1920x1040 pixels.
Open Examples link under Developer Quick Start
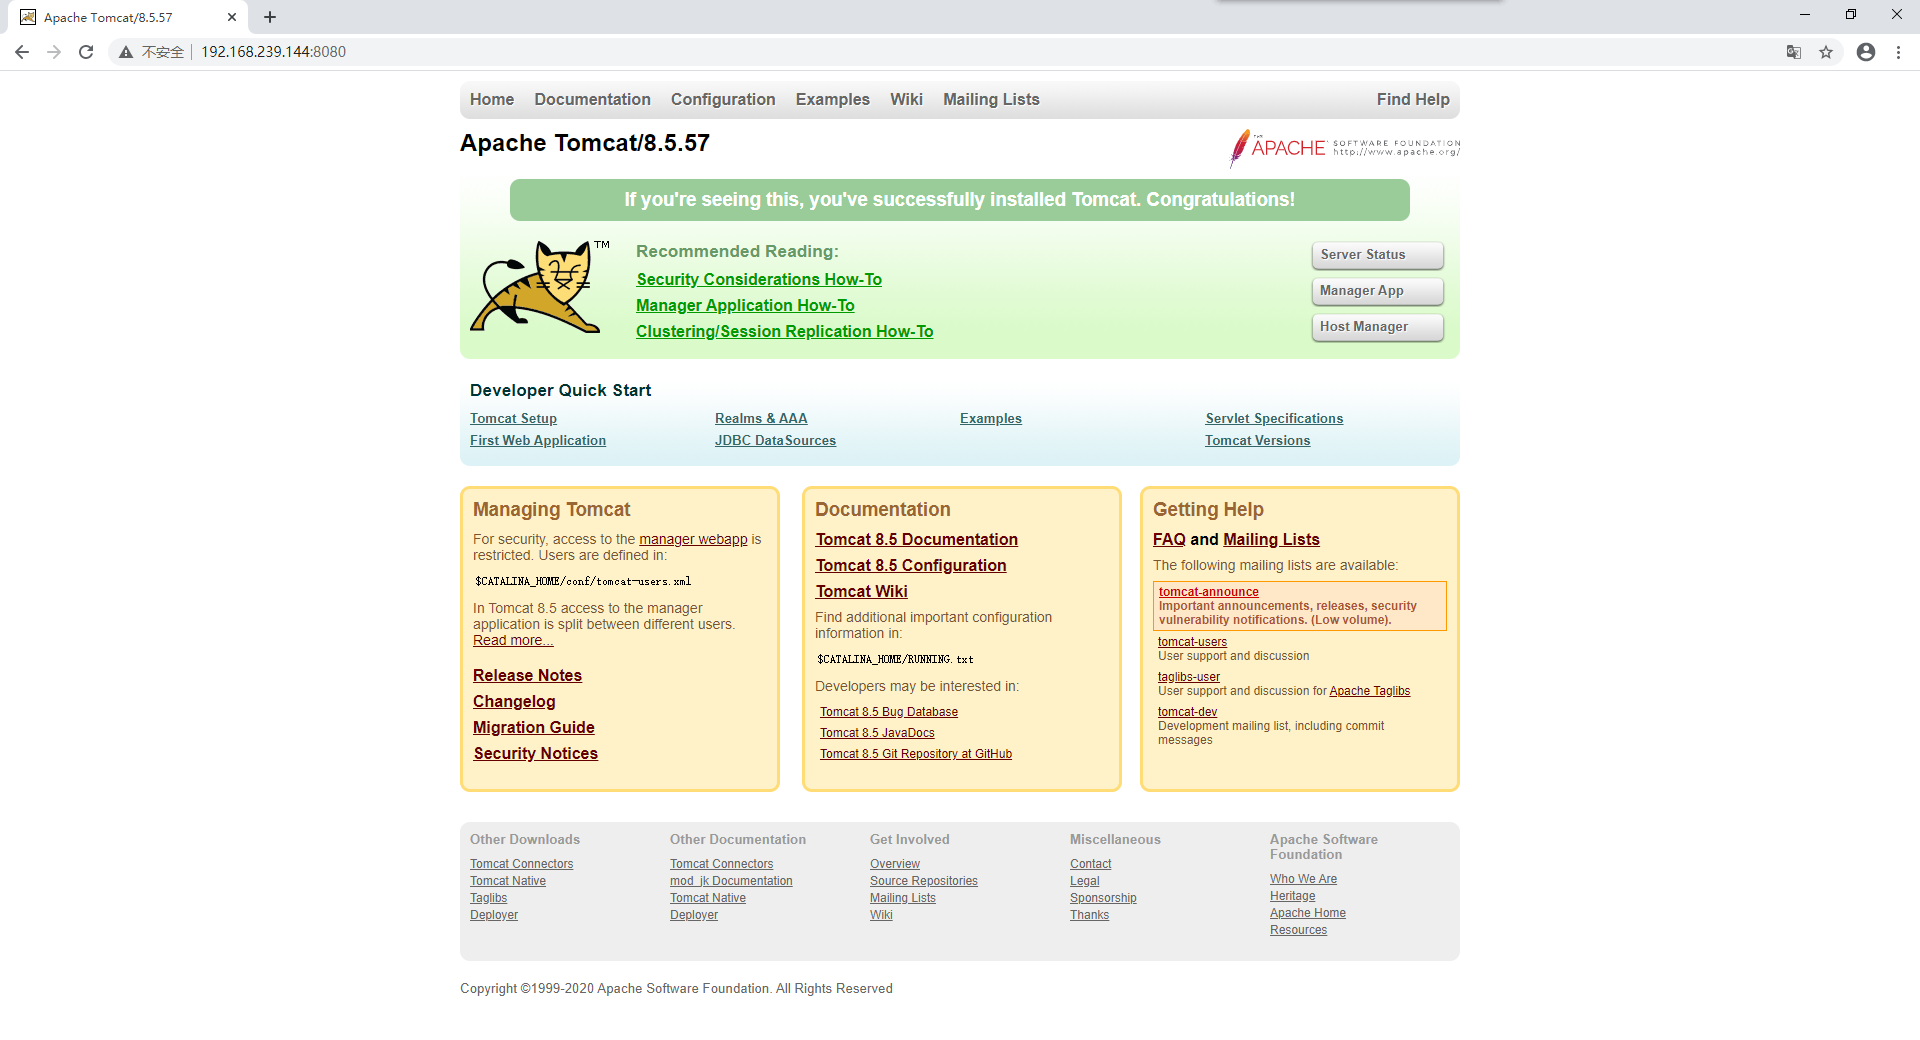pyautogui.click(x=991, y=419)
